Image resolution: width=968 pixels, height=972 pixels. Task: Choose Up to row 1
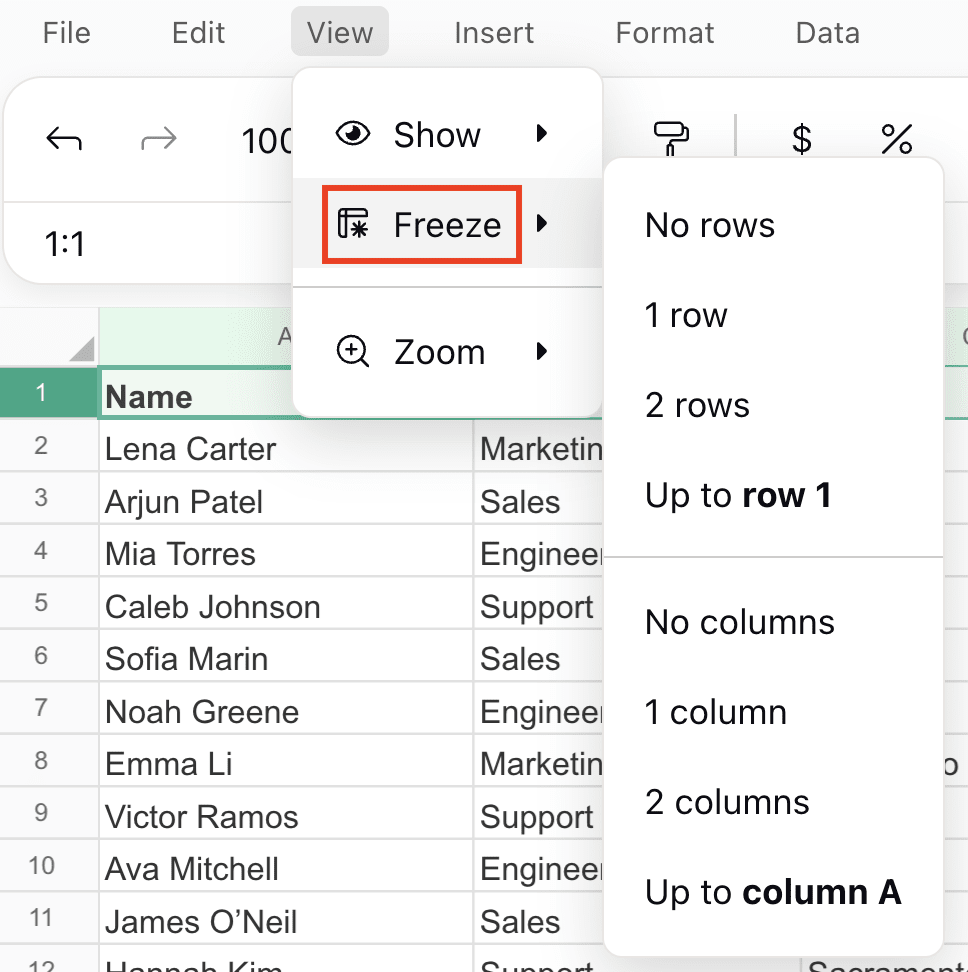(x=737, y=495)
